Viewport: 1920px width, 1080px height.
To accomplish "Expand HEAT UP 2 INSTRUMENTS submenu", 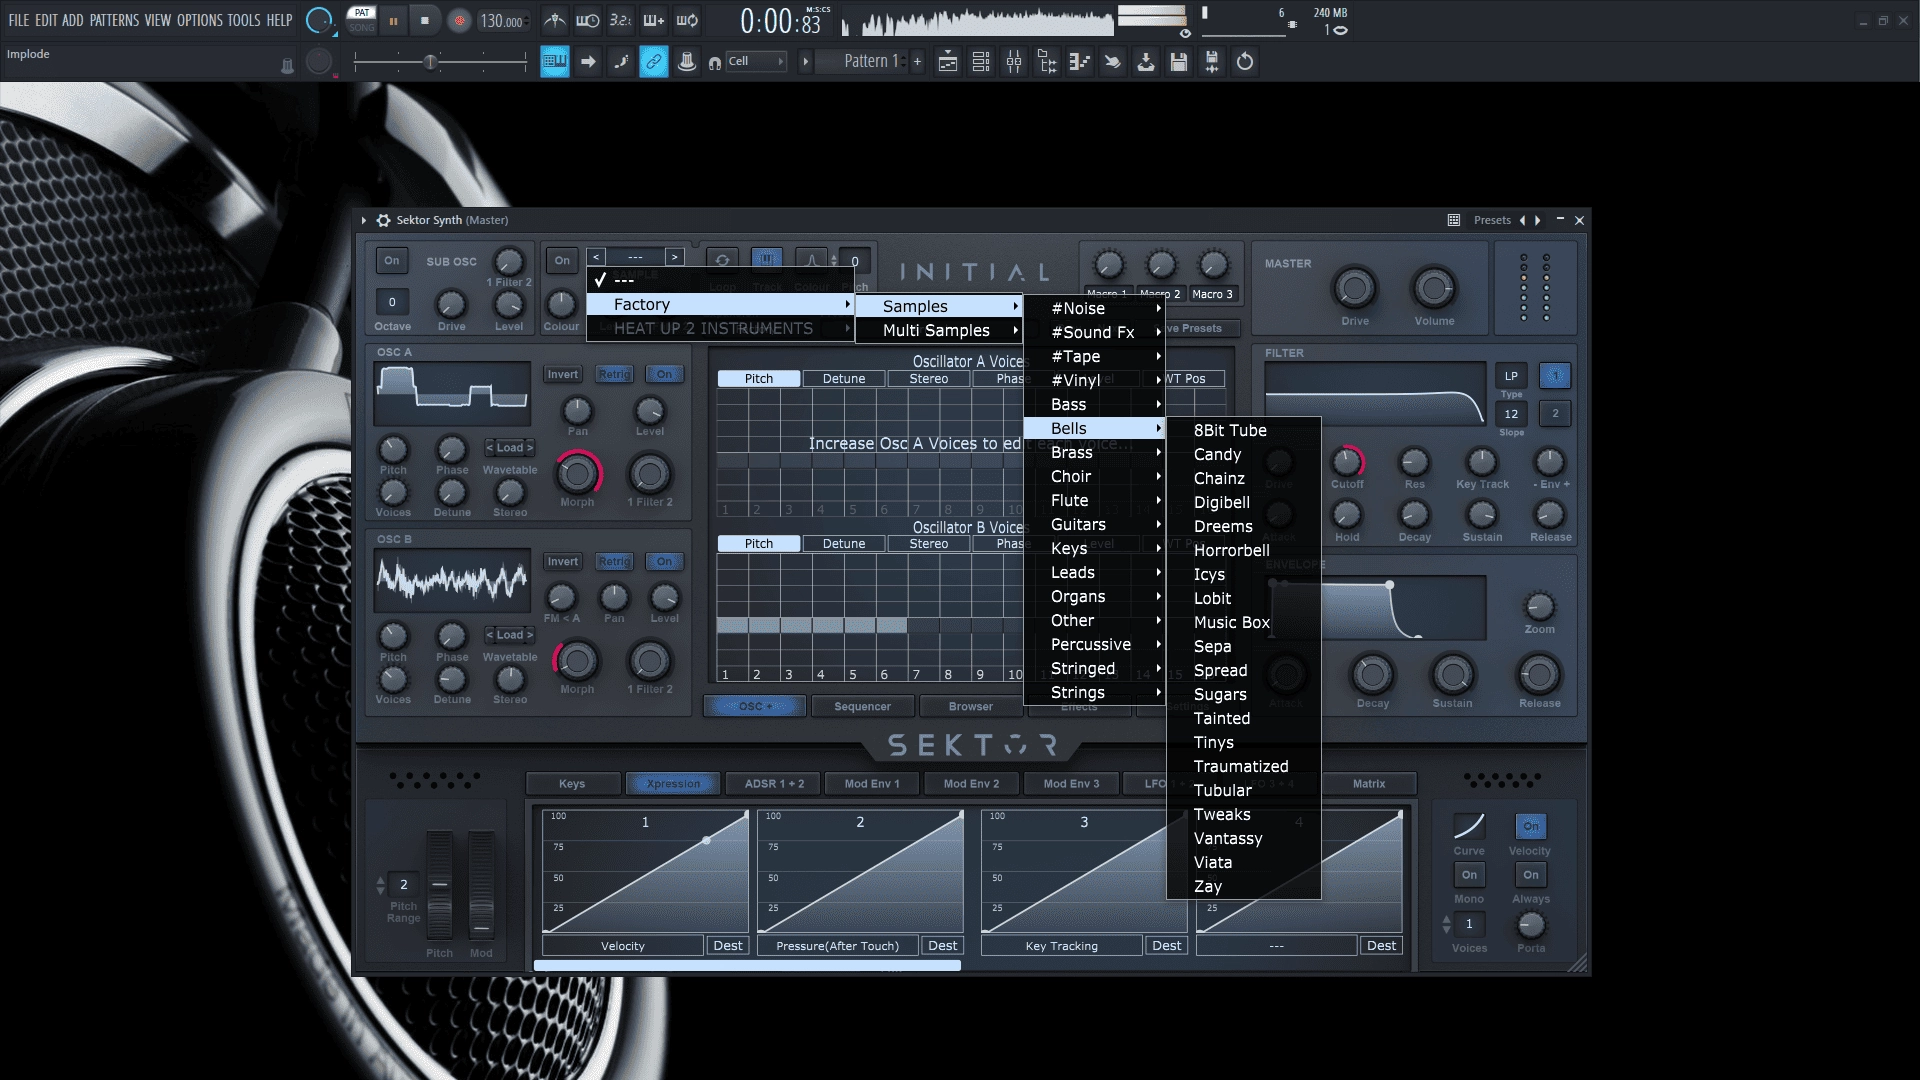I will [x=721, y=328].
